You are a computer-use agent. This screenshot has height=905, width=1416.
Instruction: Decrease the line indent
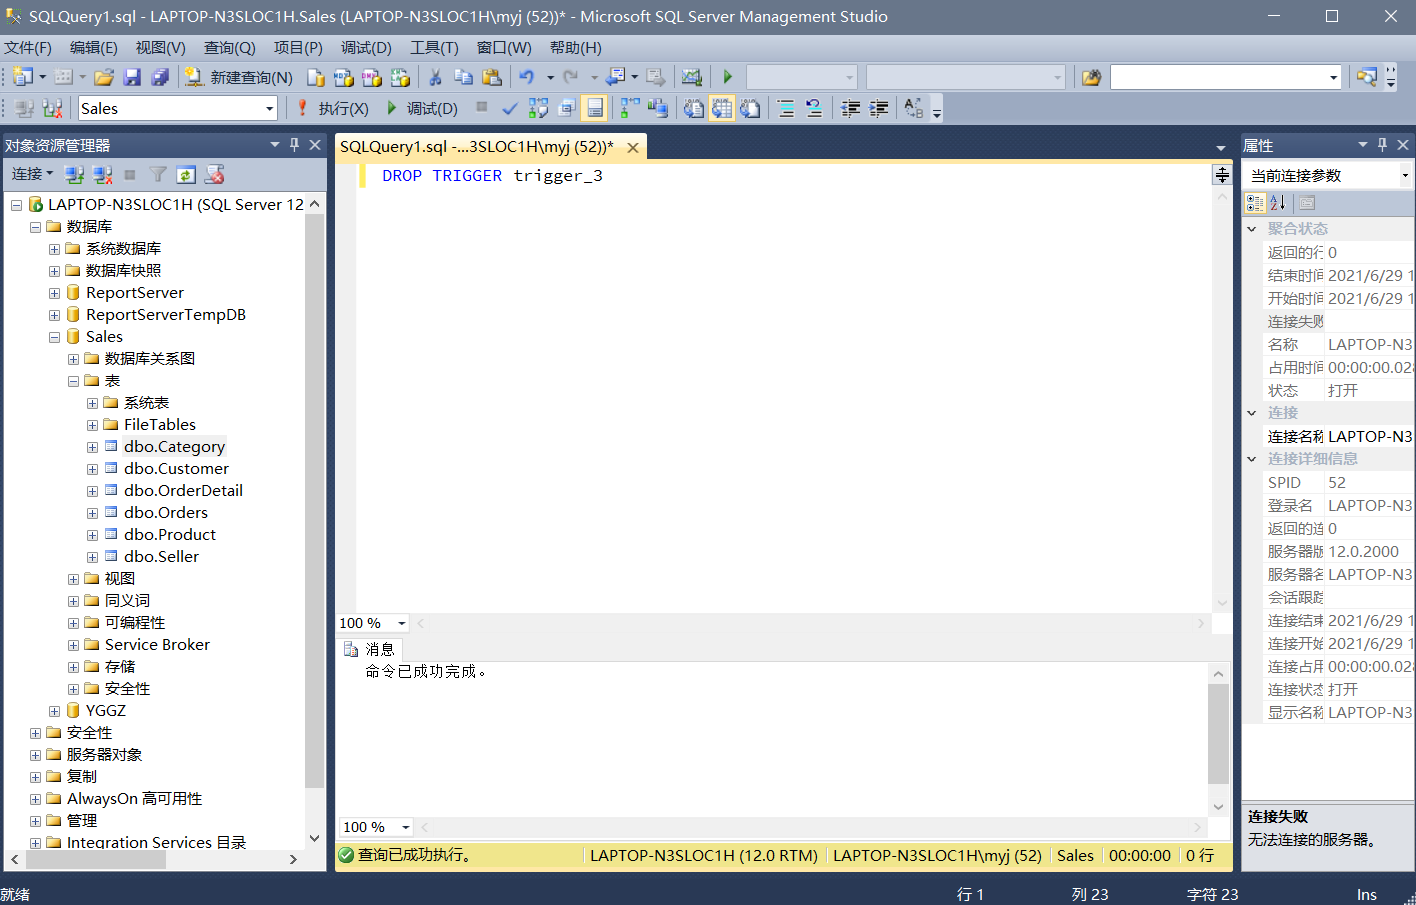[851, 108]
